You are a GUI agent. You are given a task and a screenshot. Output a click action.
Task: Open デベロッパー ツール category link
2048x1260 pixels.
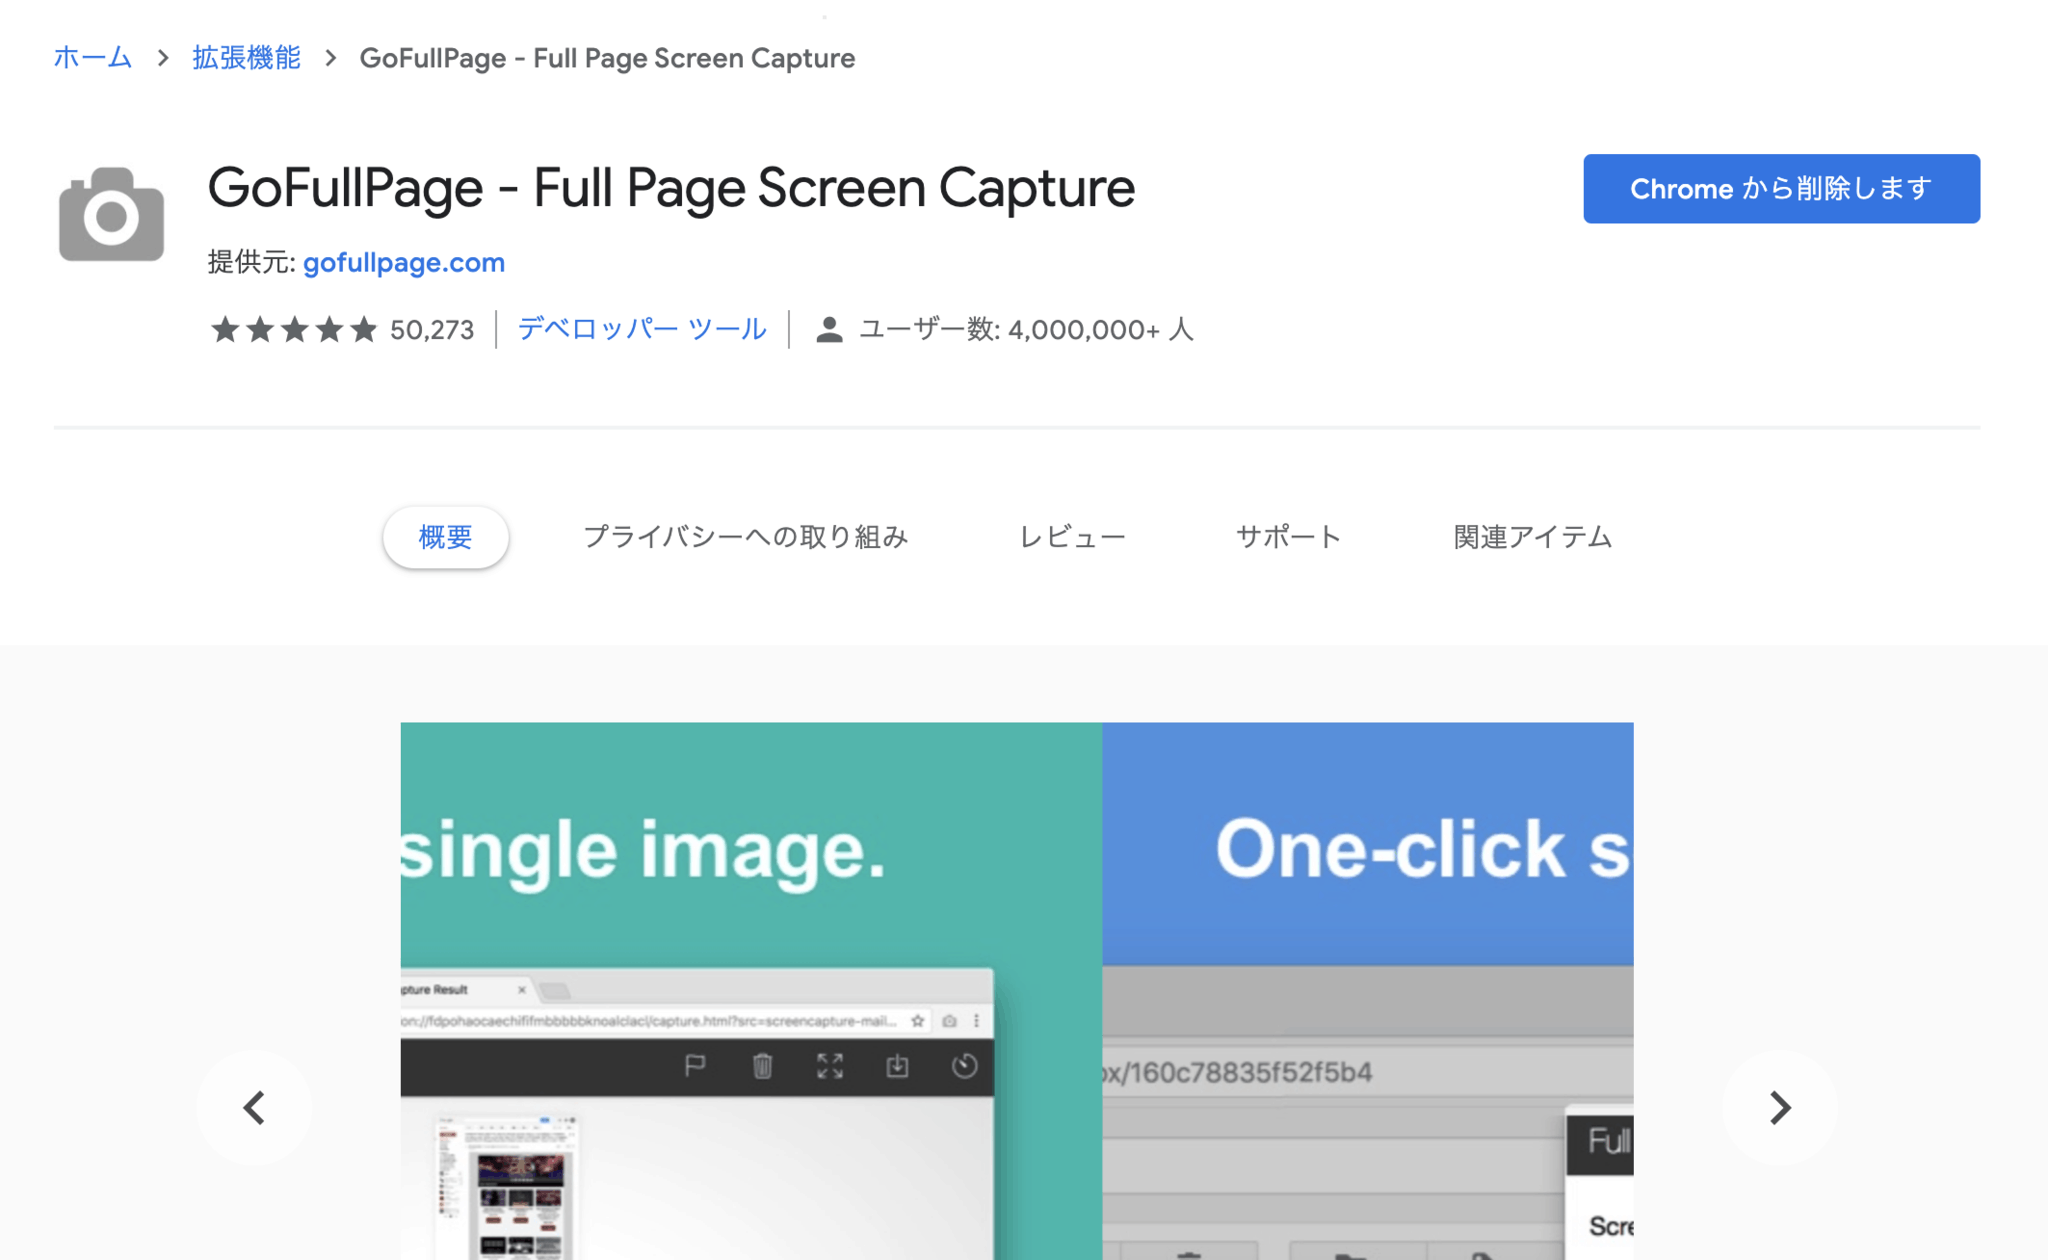pos(642,329)
